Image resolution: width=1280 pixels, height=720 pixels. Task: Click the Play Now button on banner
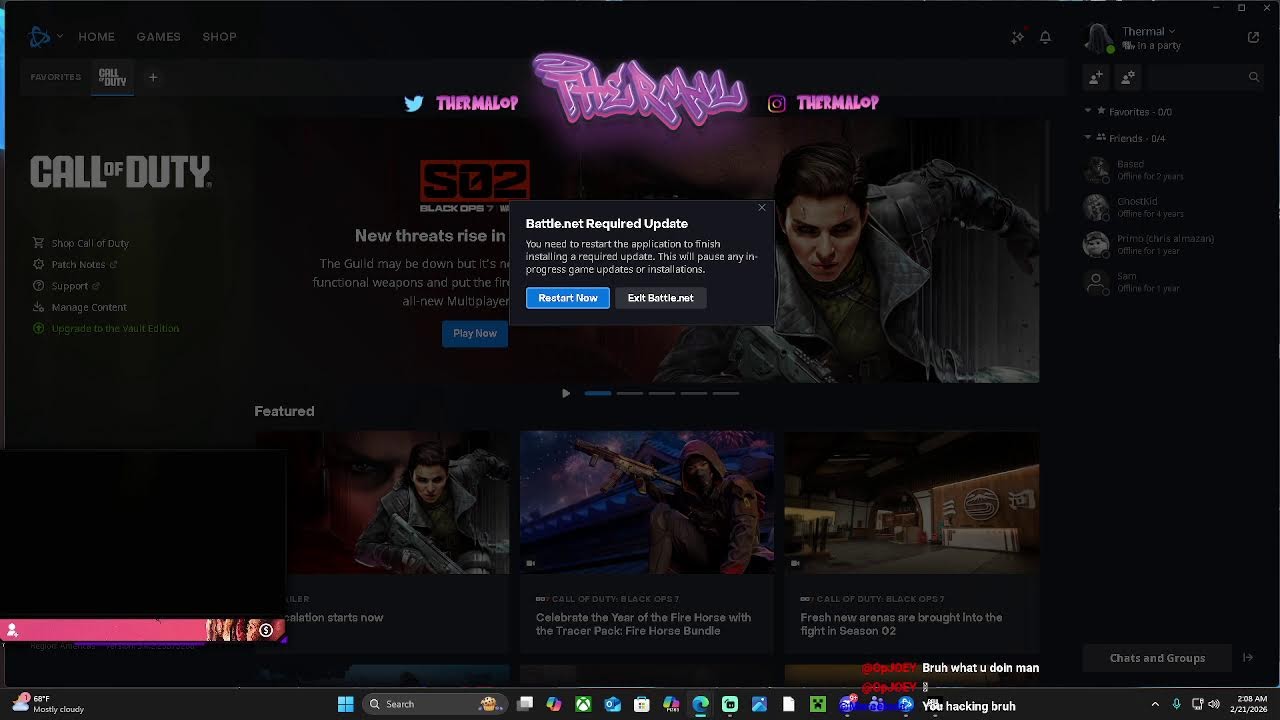pyautogui.click(x=475, y=333)
